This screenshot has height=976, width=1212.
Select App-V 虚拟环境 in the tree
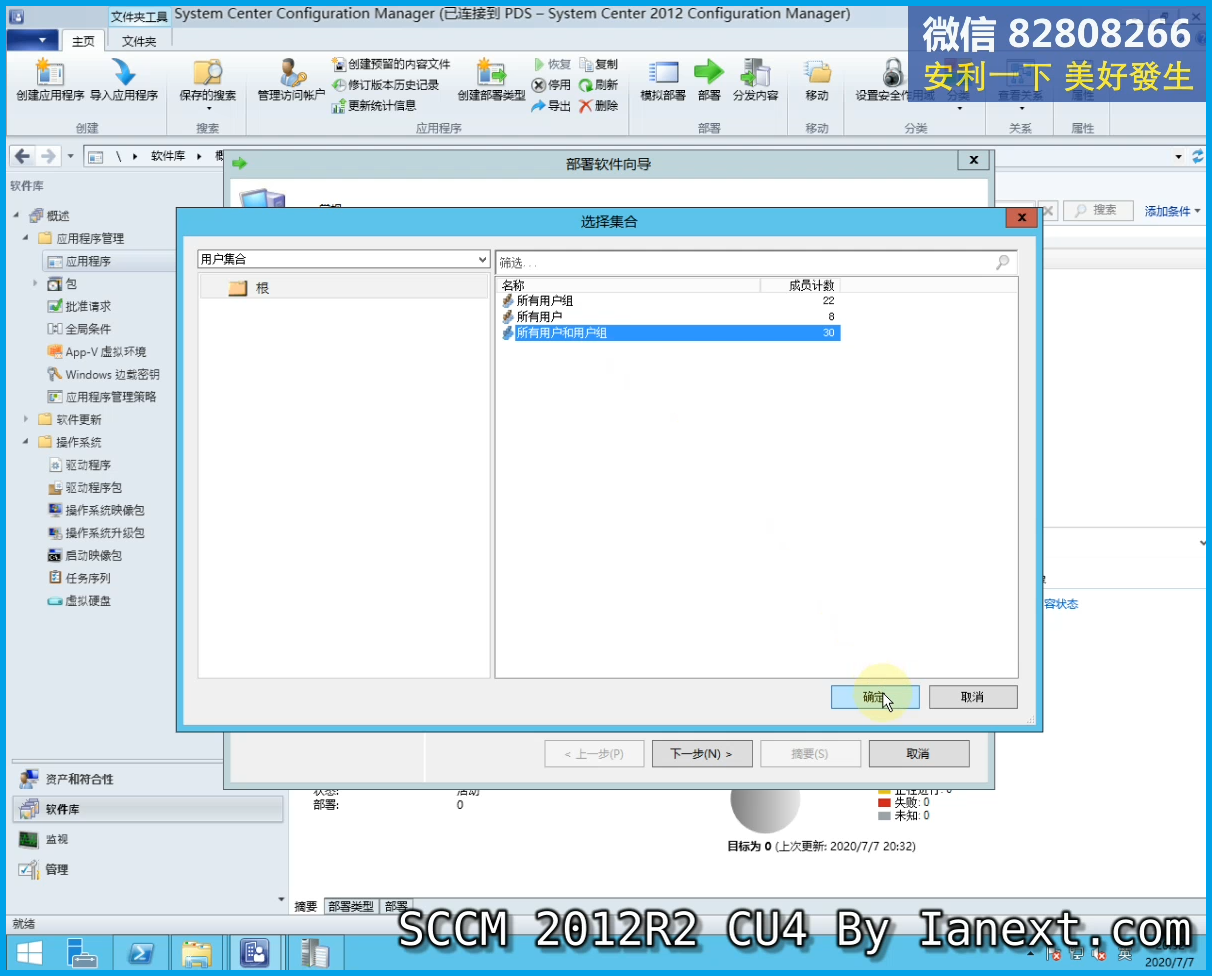[97, 352]
